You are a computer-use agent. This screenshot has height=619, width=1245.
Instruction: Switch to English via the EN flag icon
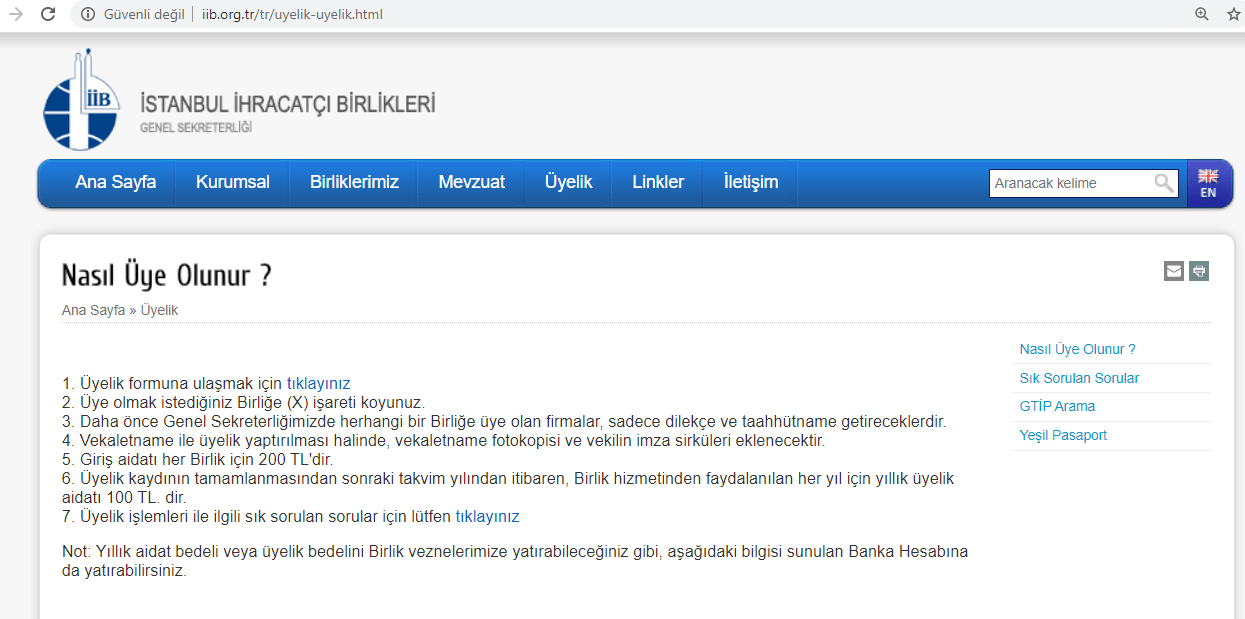point(1210,183)
